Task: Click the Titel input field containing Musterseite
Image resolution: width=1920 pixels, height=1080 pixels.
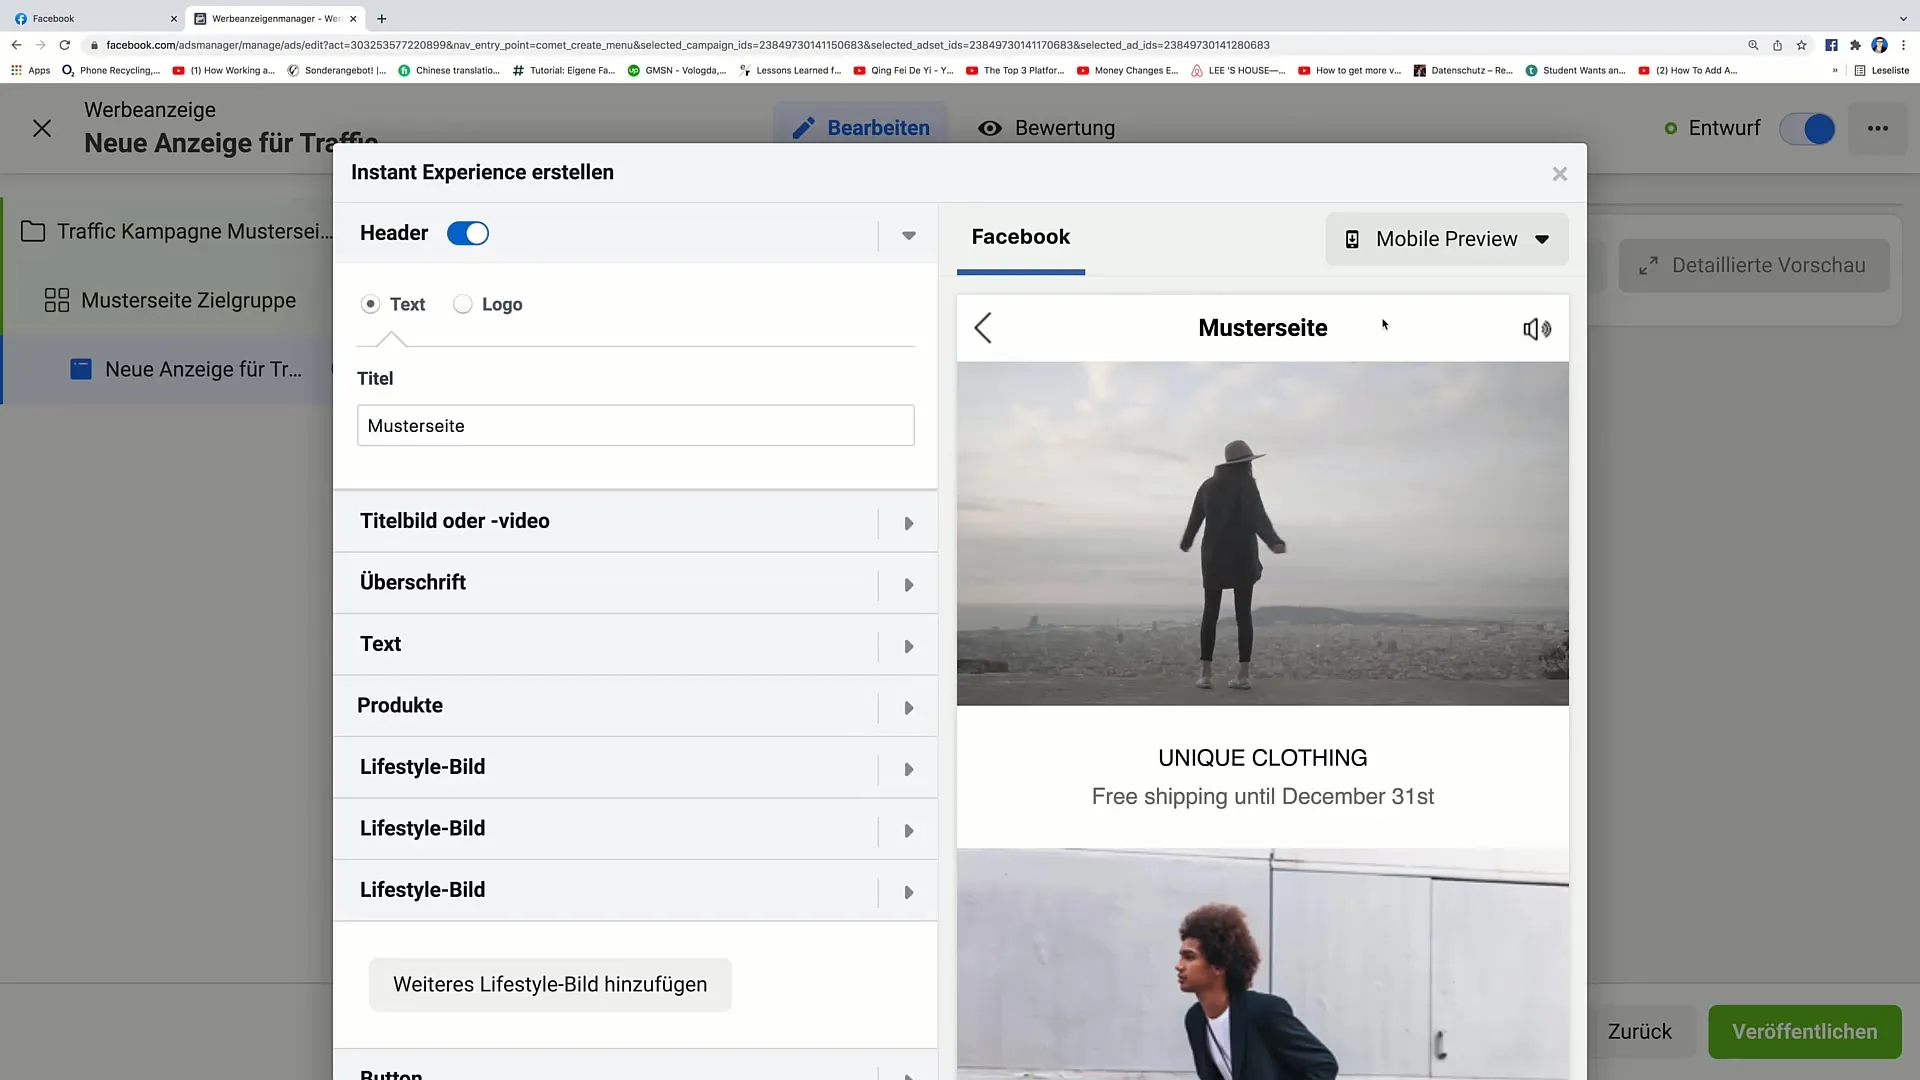Action: [635, 425]
